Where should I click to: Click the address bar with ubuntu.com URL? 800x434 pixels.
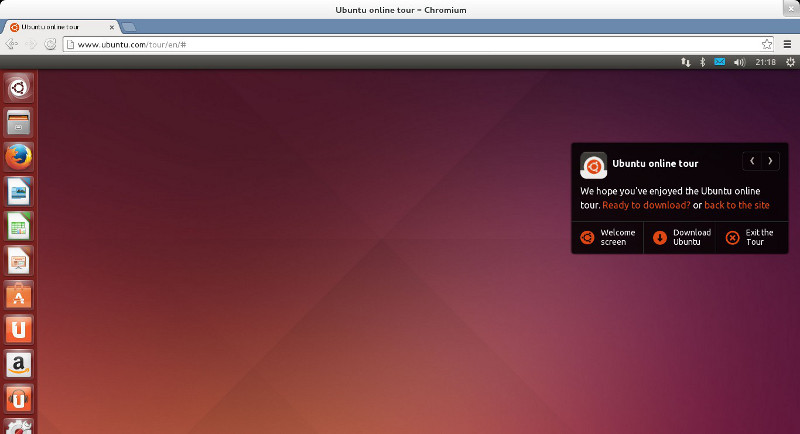point(418,44)
